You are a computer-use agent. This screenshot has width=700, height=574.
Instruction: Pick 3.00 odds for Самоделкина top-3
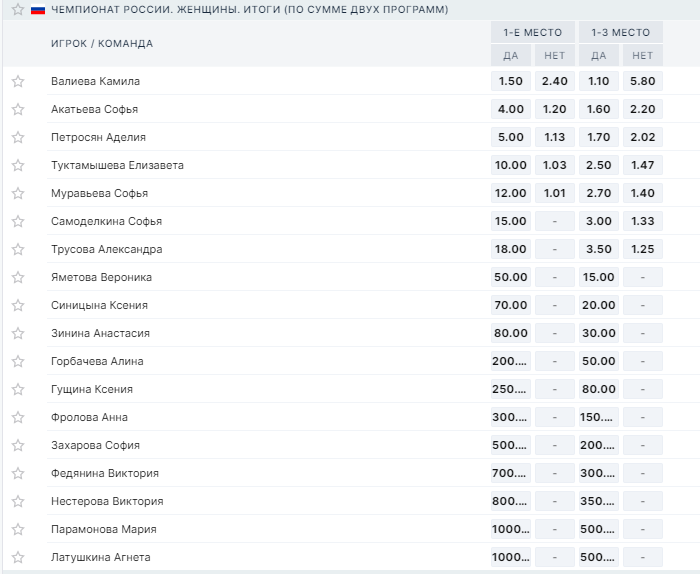click(599, 221)
